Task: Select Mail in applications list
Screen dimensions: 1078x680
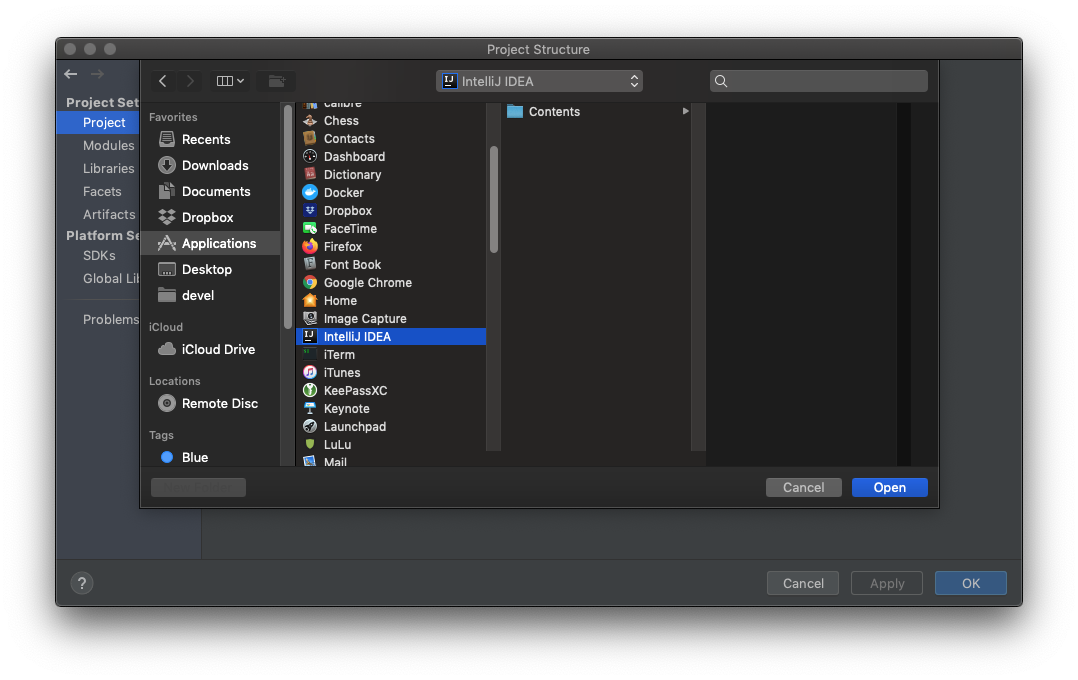Action: (390, 461)
